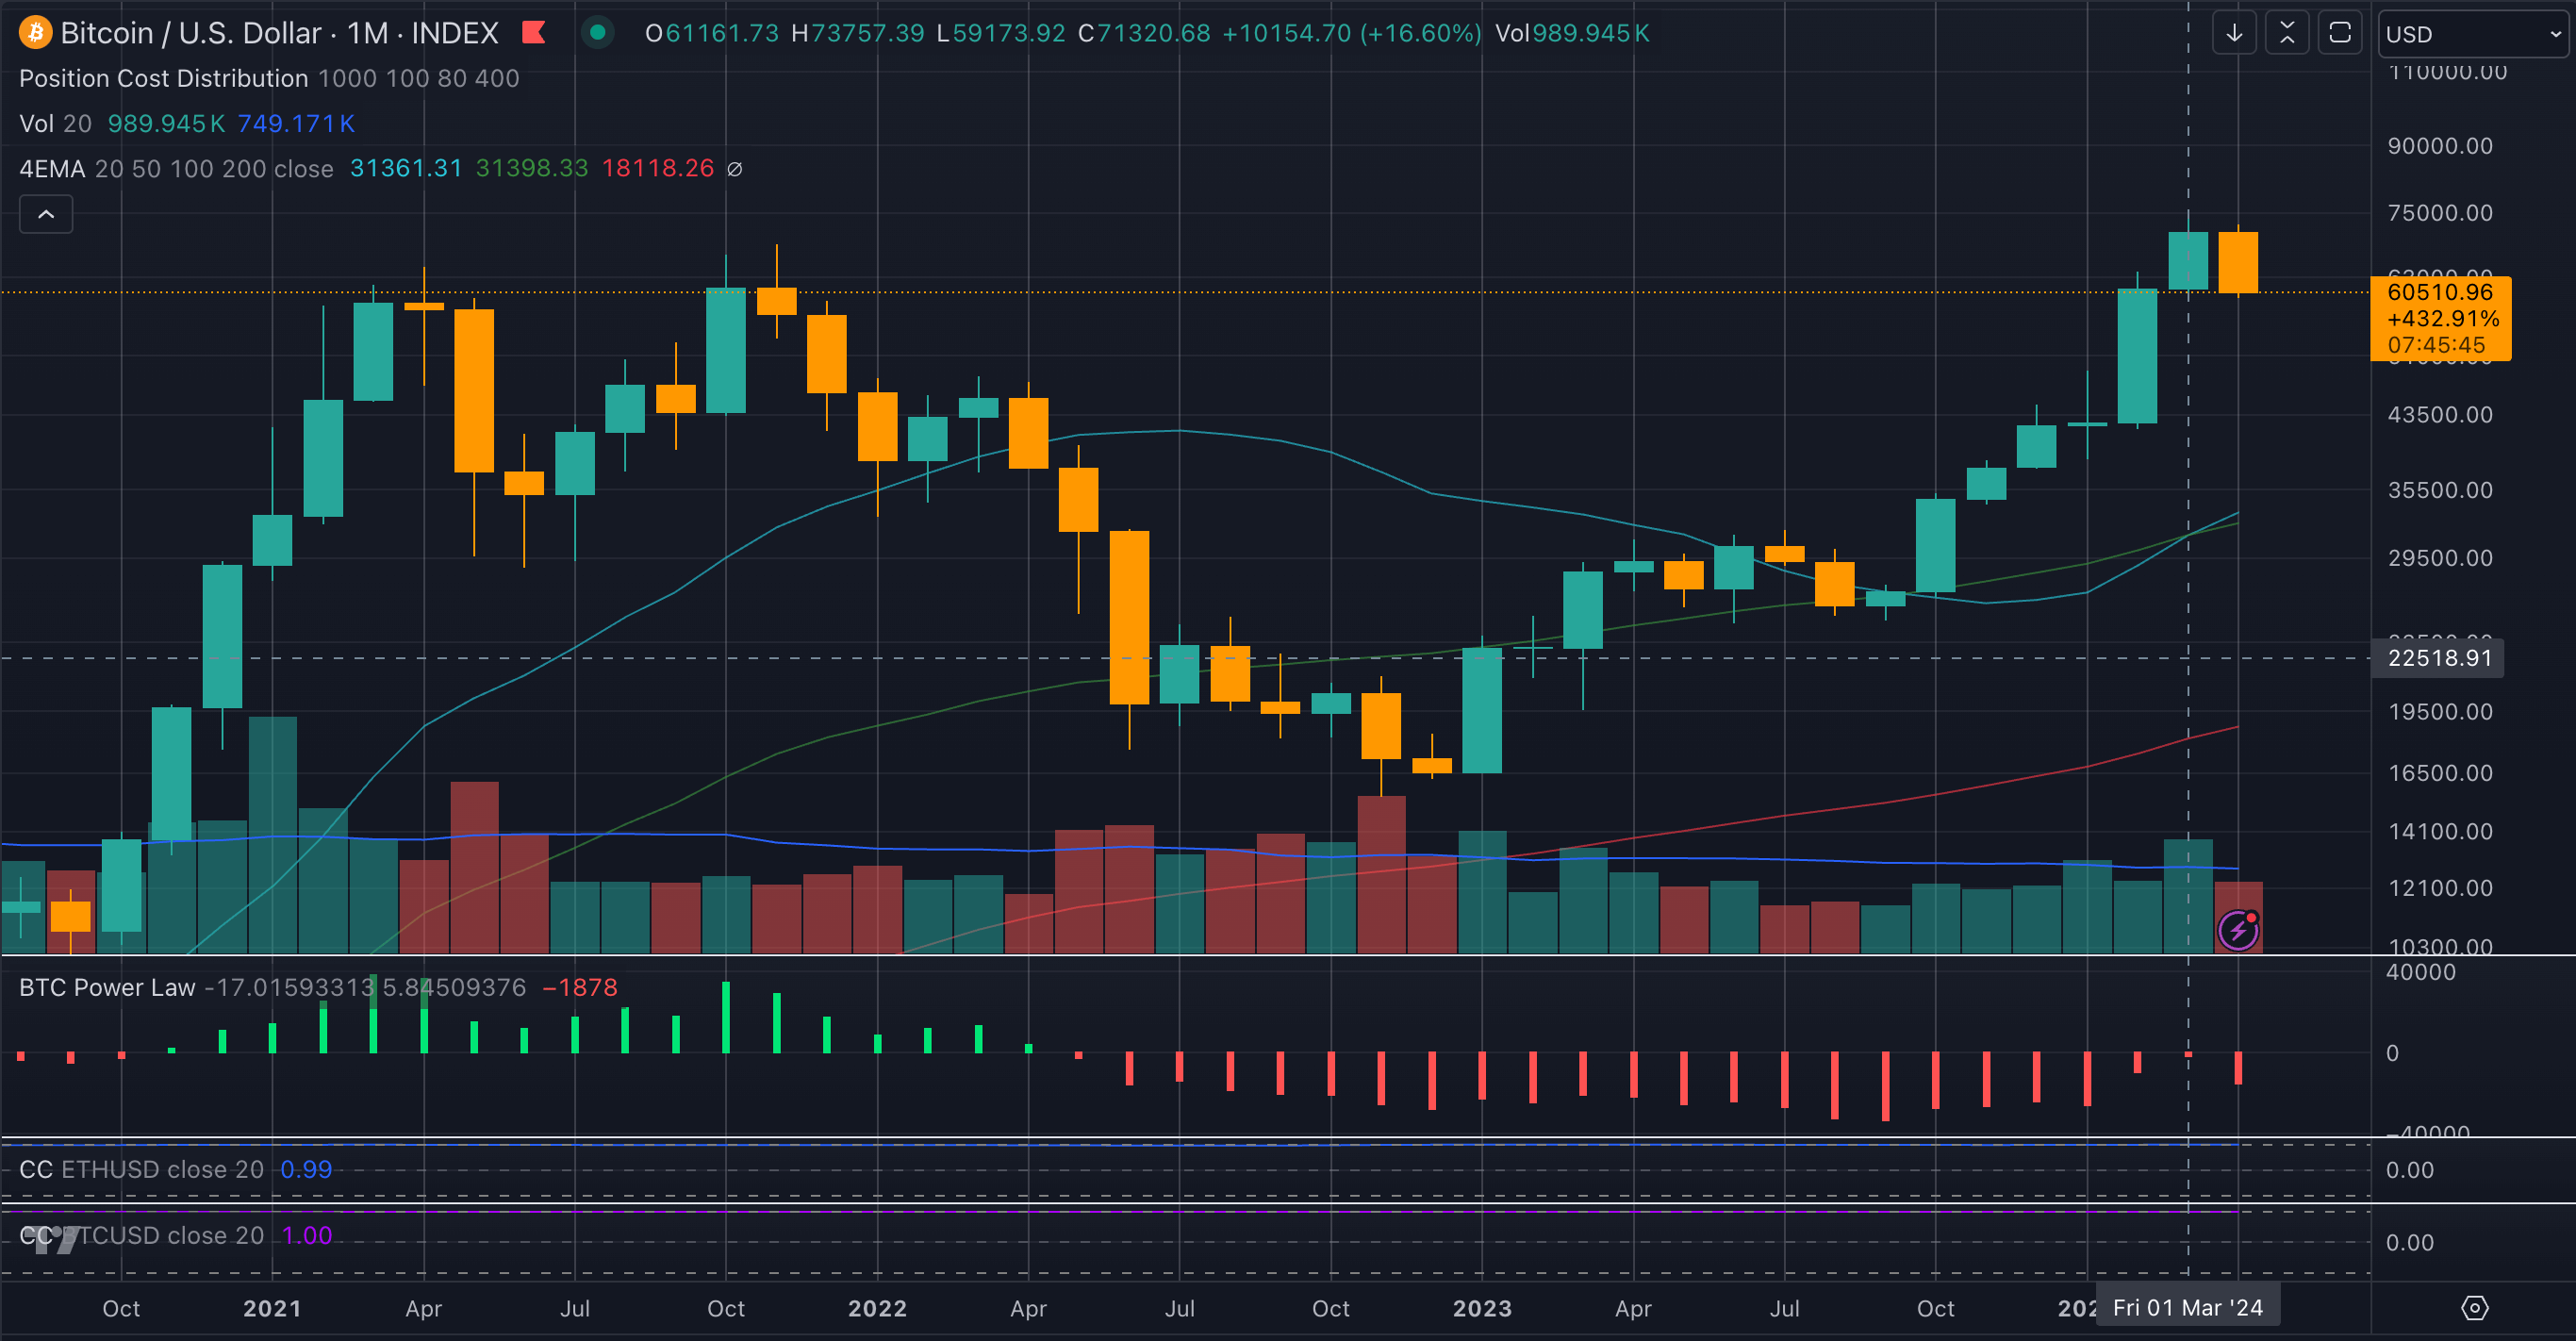Click the low price value 59173.92
Screen dimensions: 2576x1341
[1008, 33]
